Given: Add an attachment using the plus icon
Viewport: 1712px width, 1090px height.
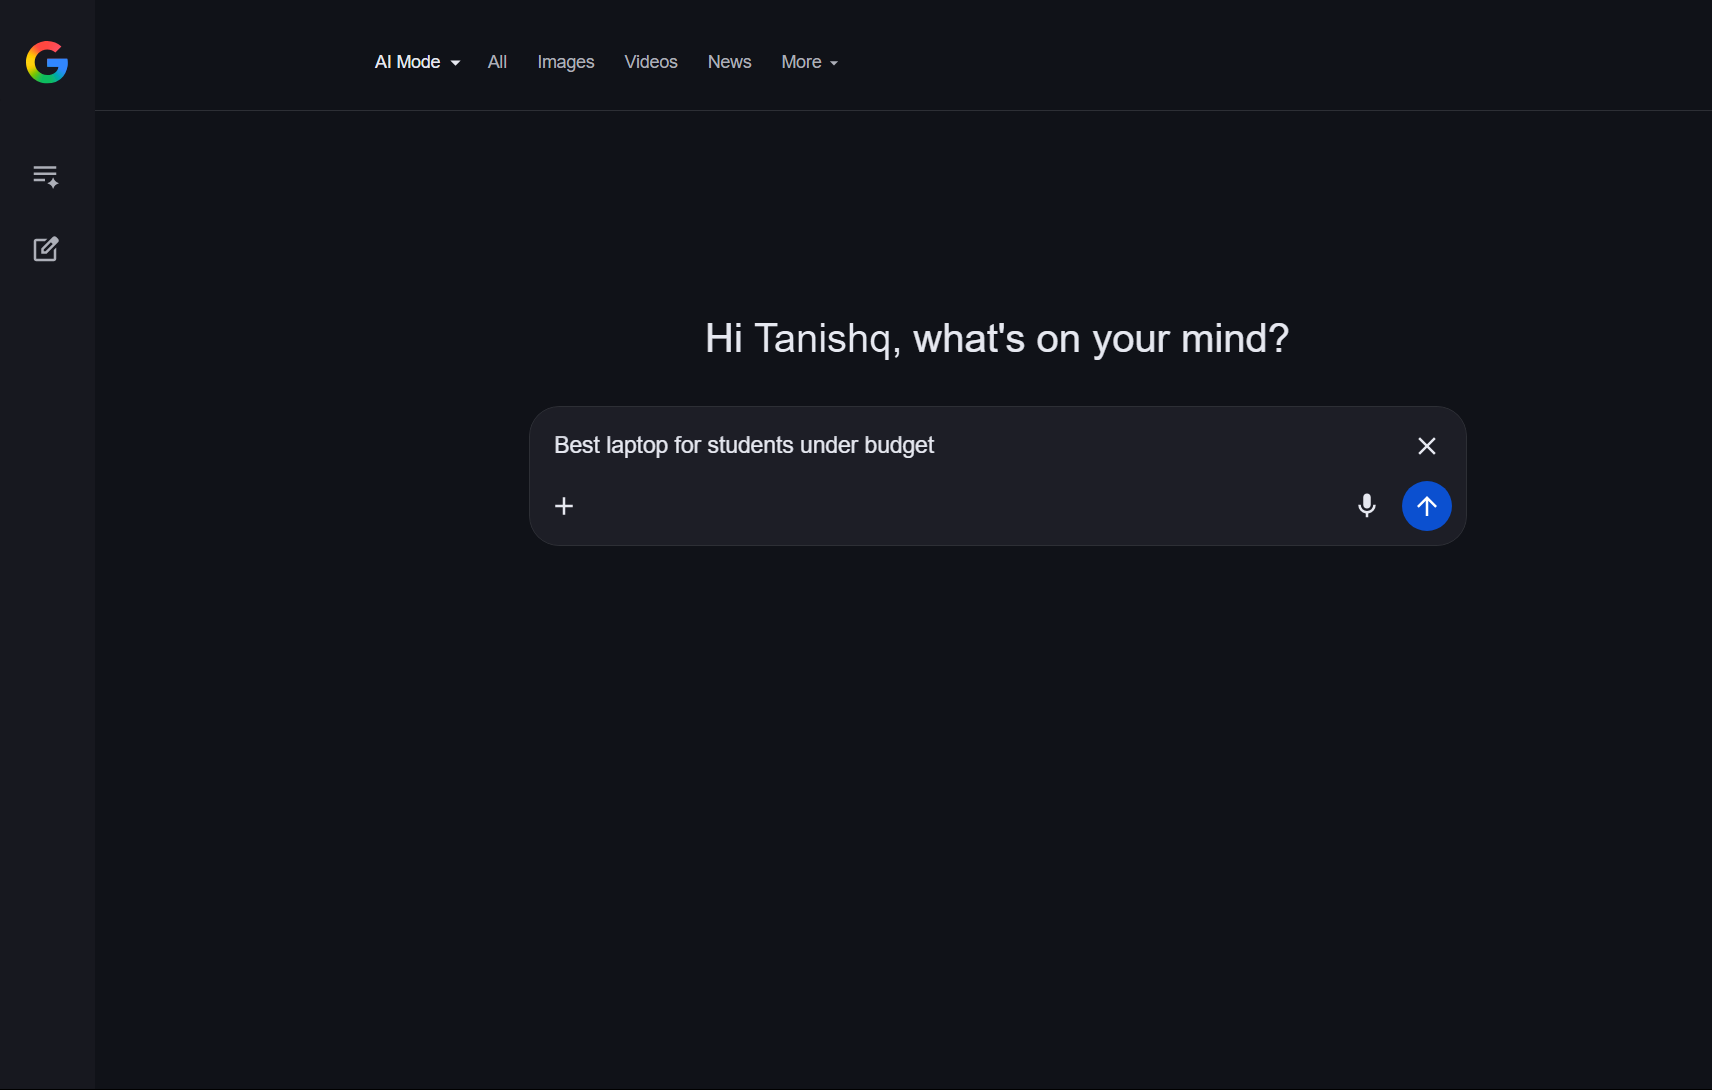Looking at the screenshot, I should pos(564,506).
